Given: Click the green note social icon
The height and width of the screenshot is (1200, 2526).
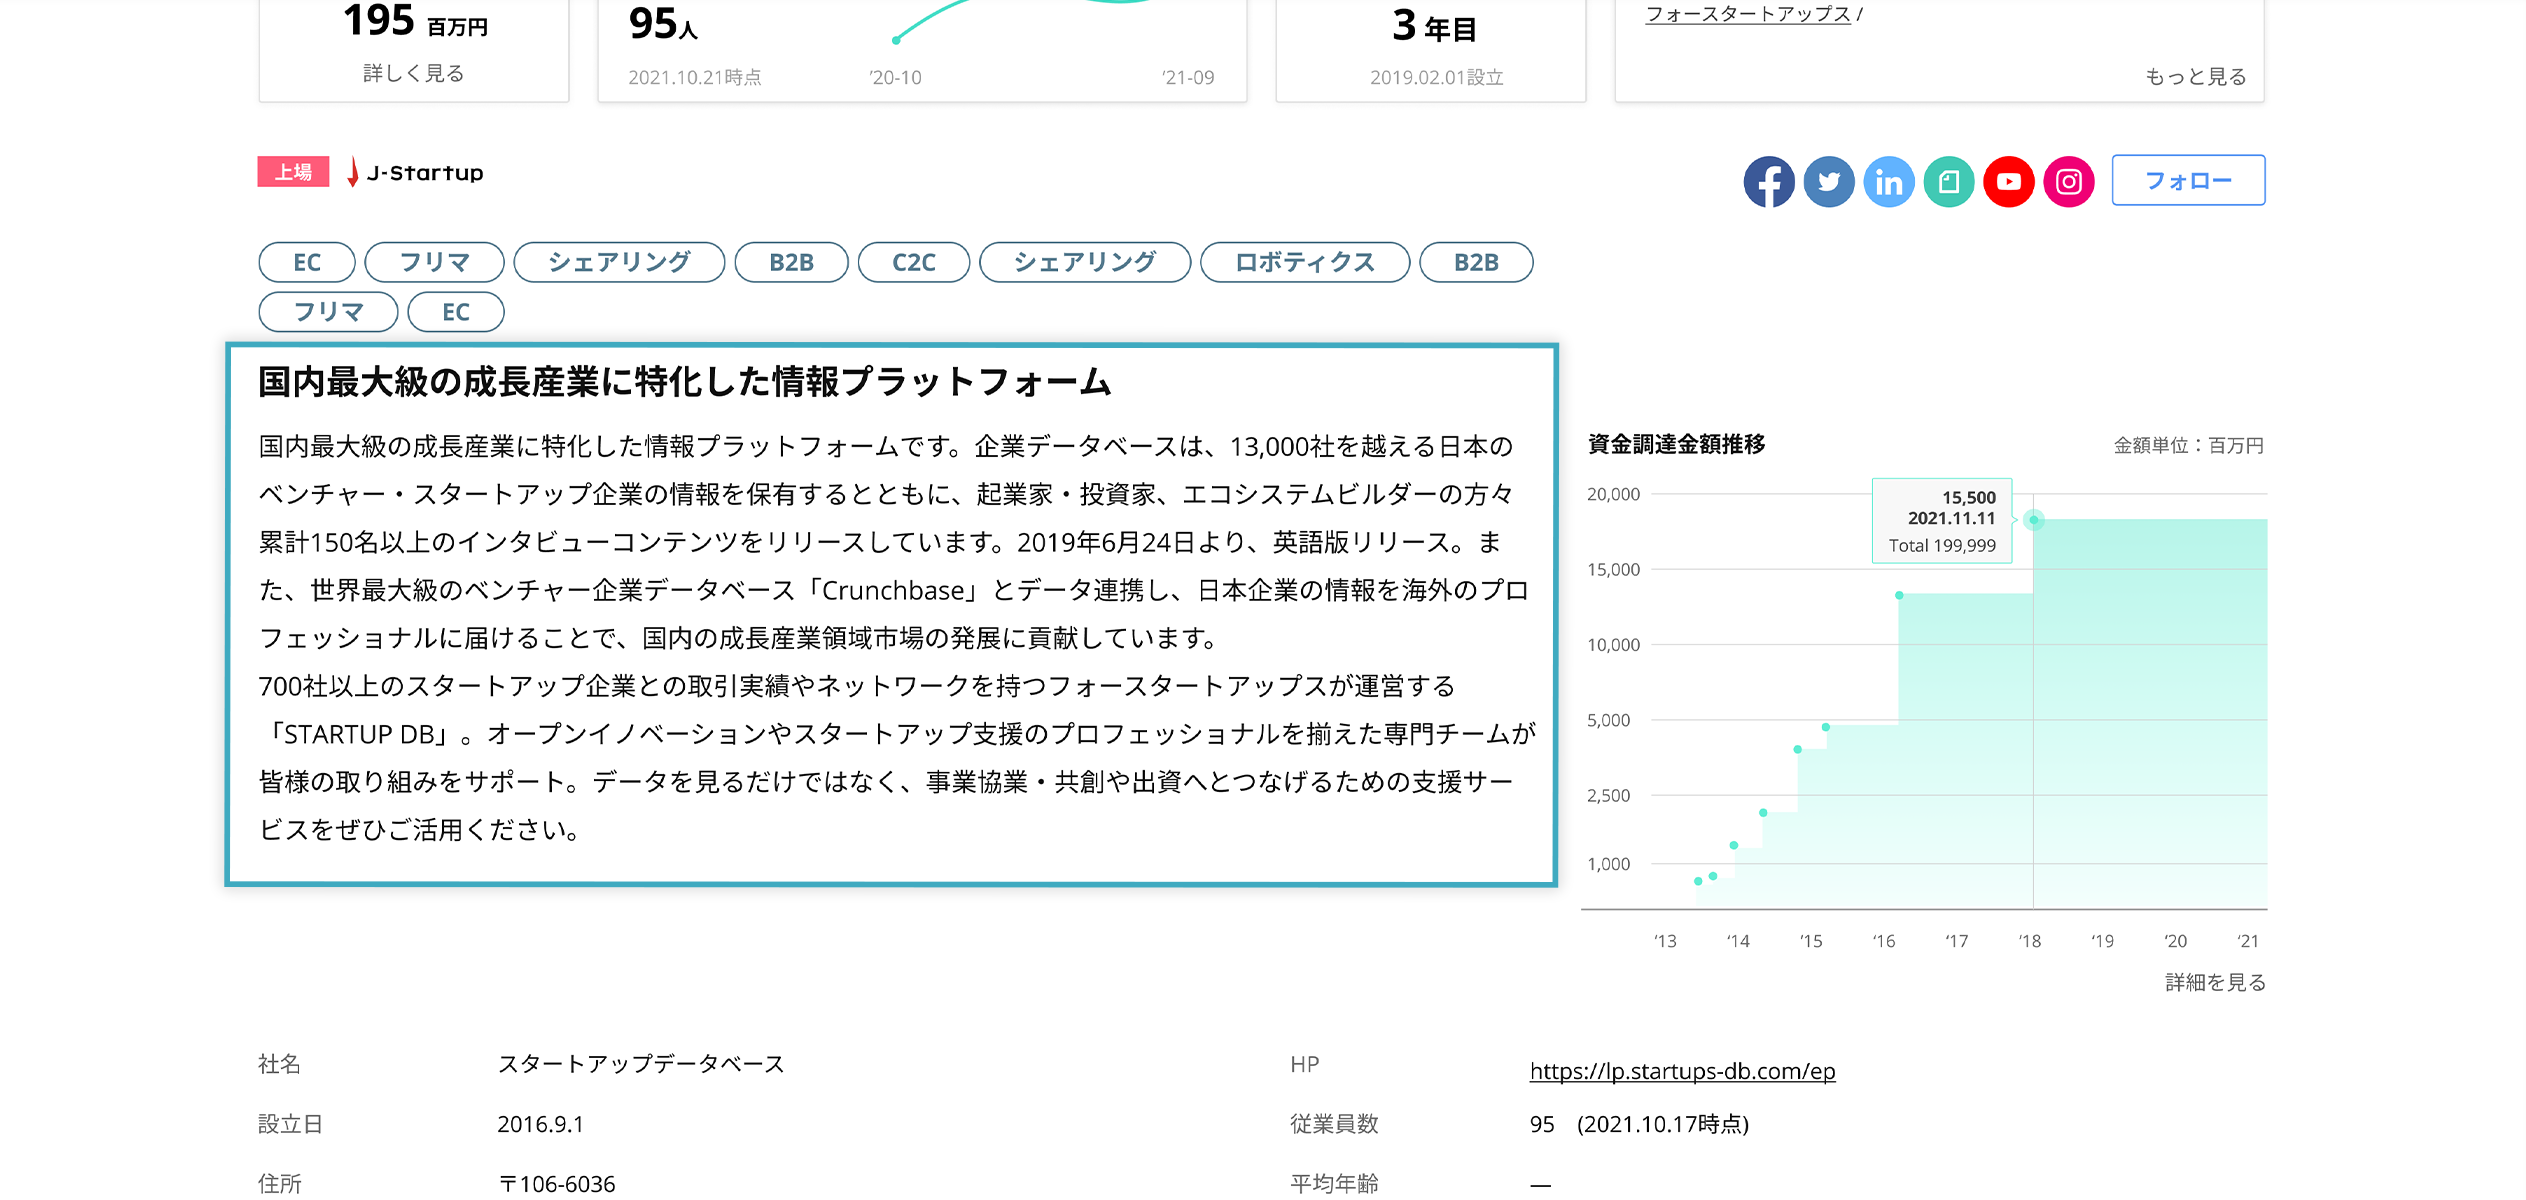Looking at the screenshot, I should tap(1949, 181).
